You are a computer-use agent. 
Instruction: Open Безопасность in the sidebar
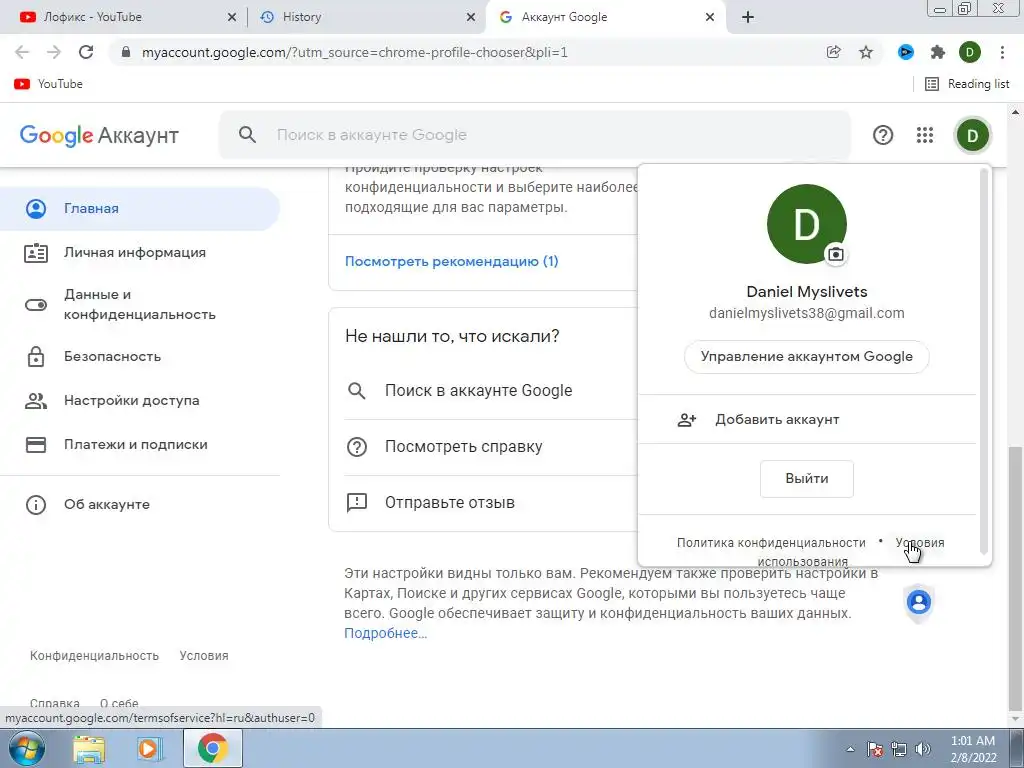point(140,357)
